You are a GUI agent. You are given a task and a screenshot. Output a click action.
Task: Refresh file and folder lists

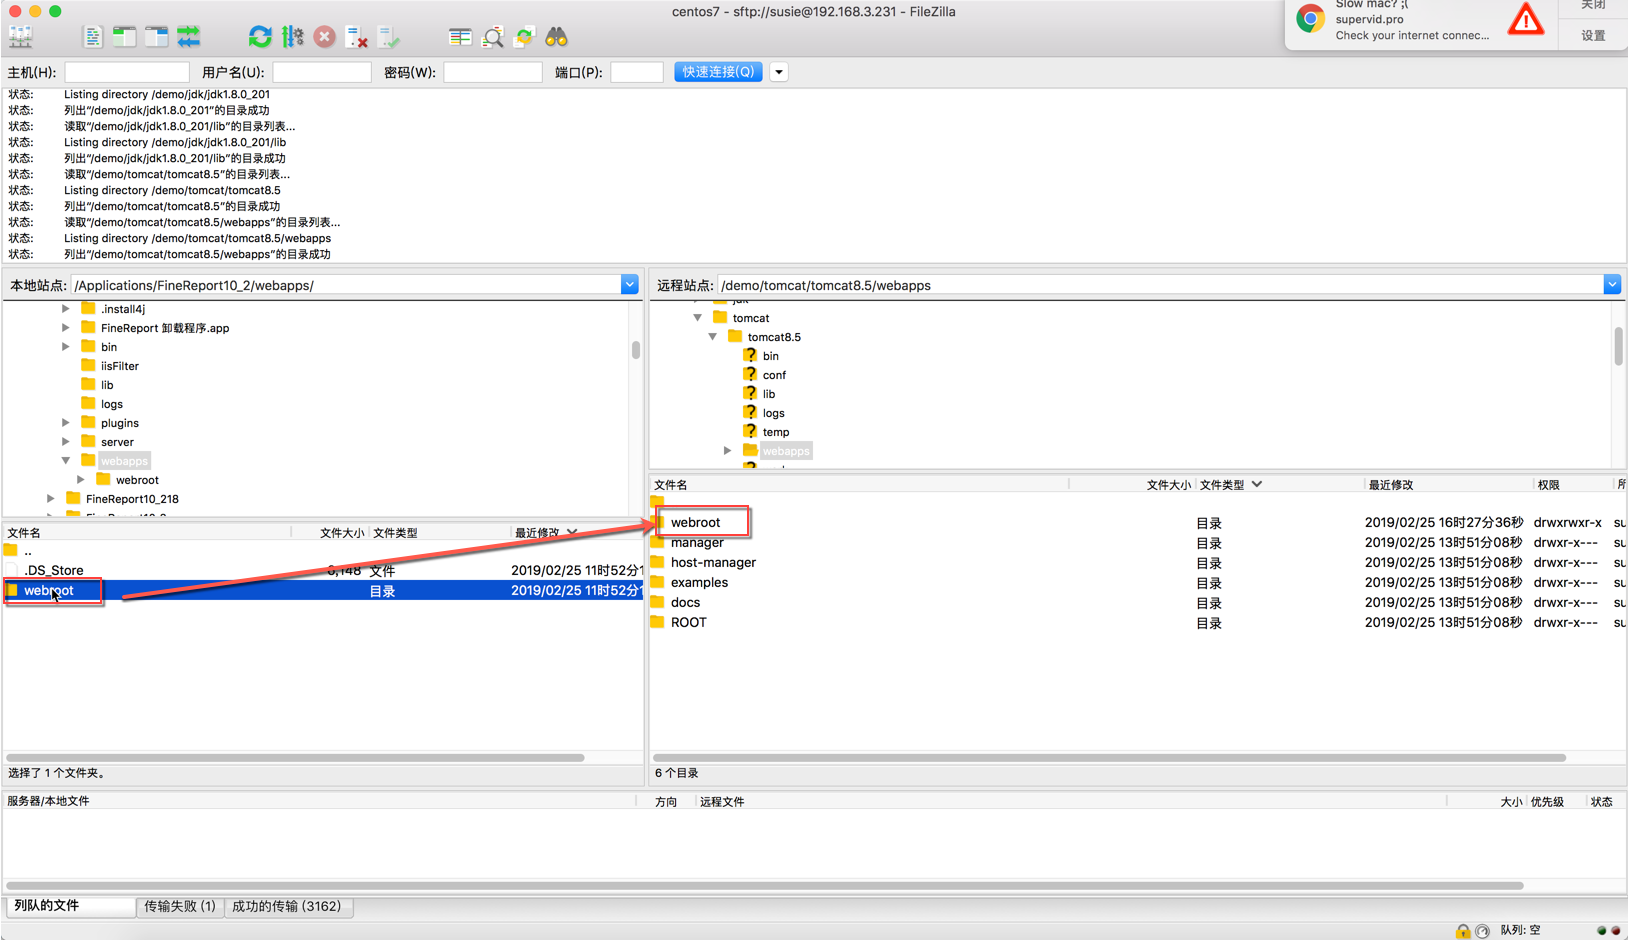tap(260, 38)
